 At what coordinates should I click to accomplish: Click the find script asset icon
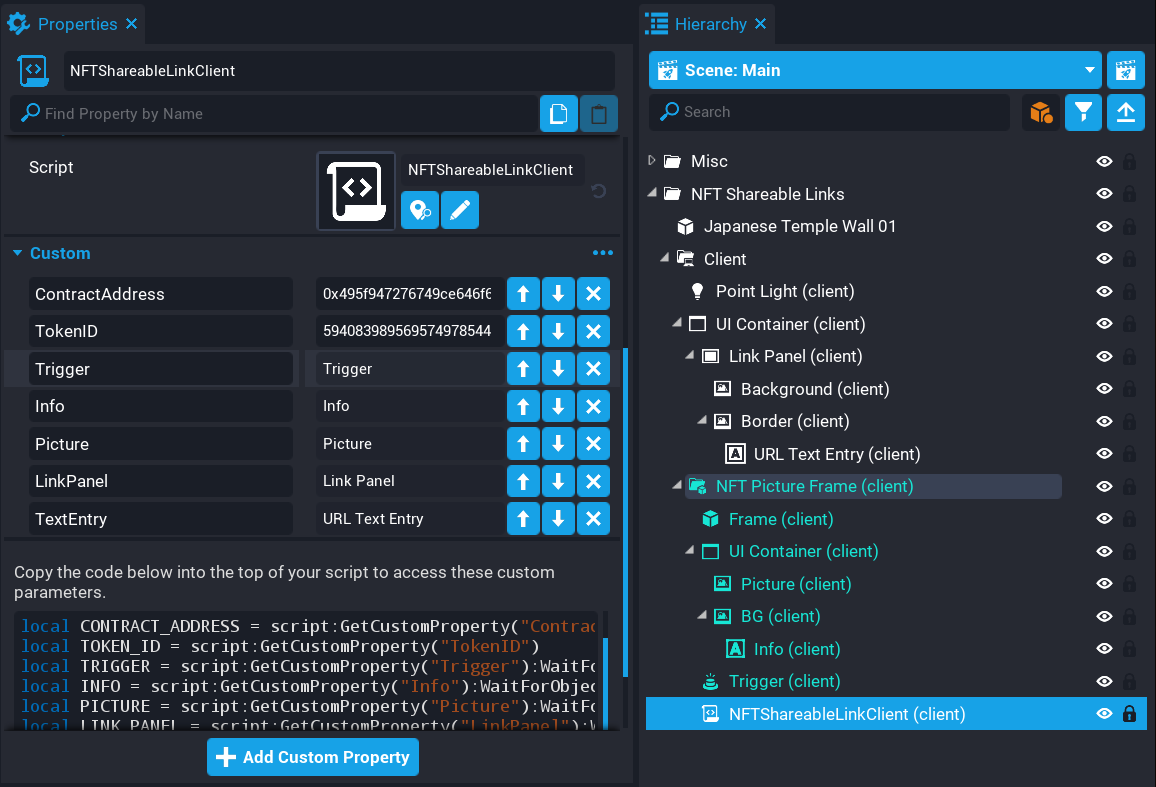click(420, 211)
